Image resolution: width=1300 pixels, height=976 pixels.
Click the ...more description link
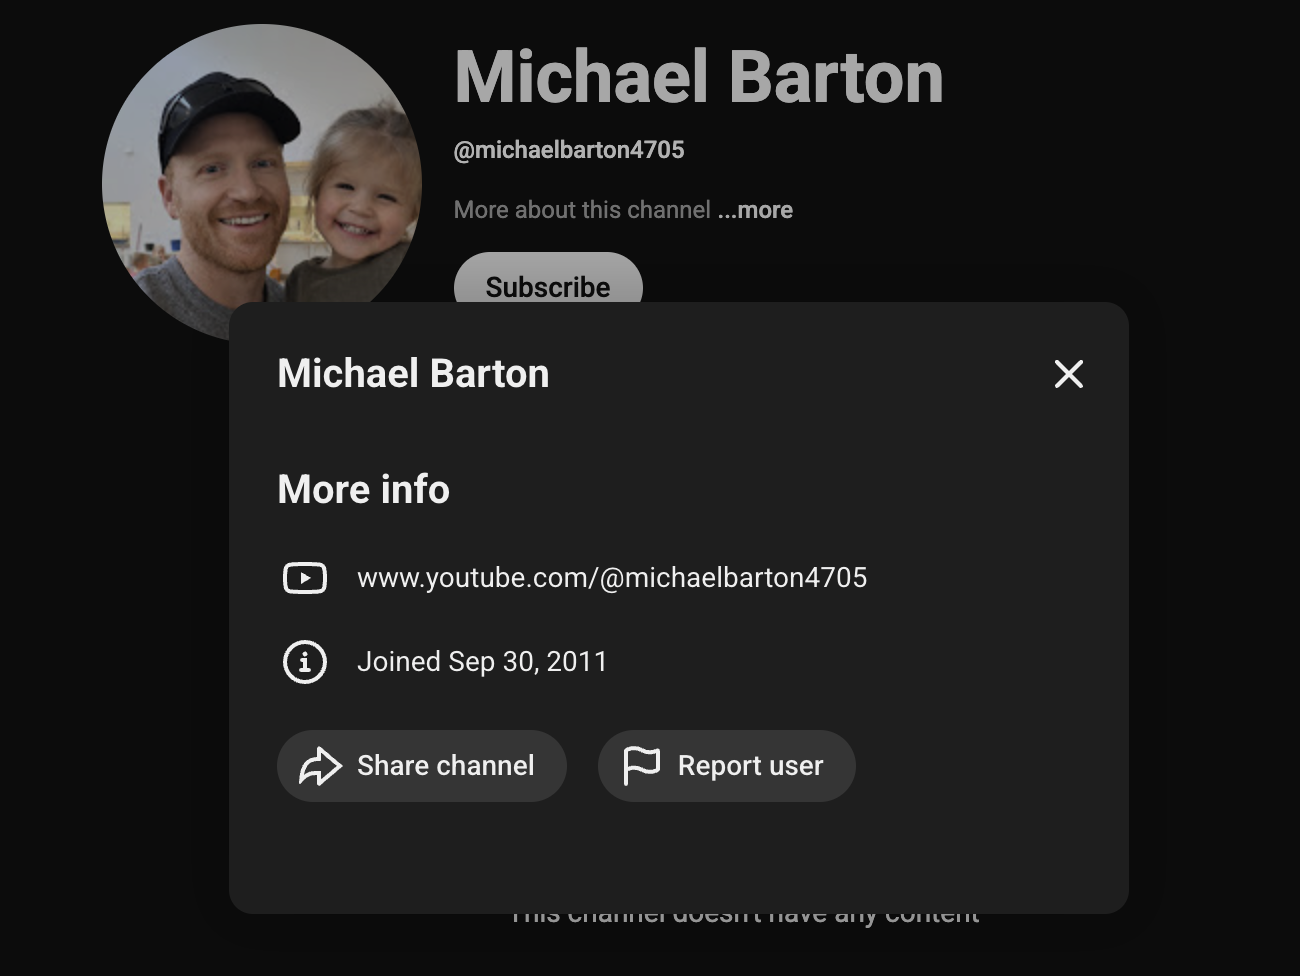[x=755, y=210]
